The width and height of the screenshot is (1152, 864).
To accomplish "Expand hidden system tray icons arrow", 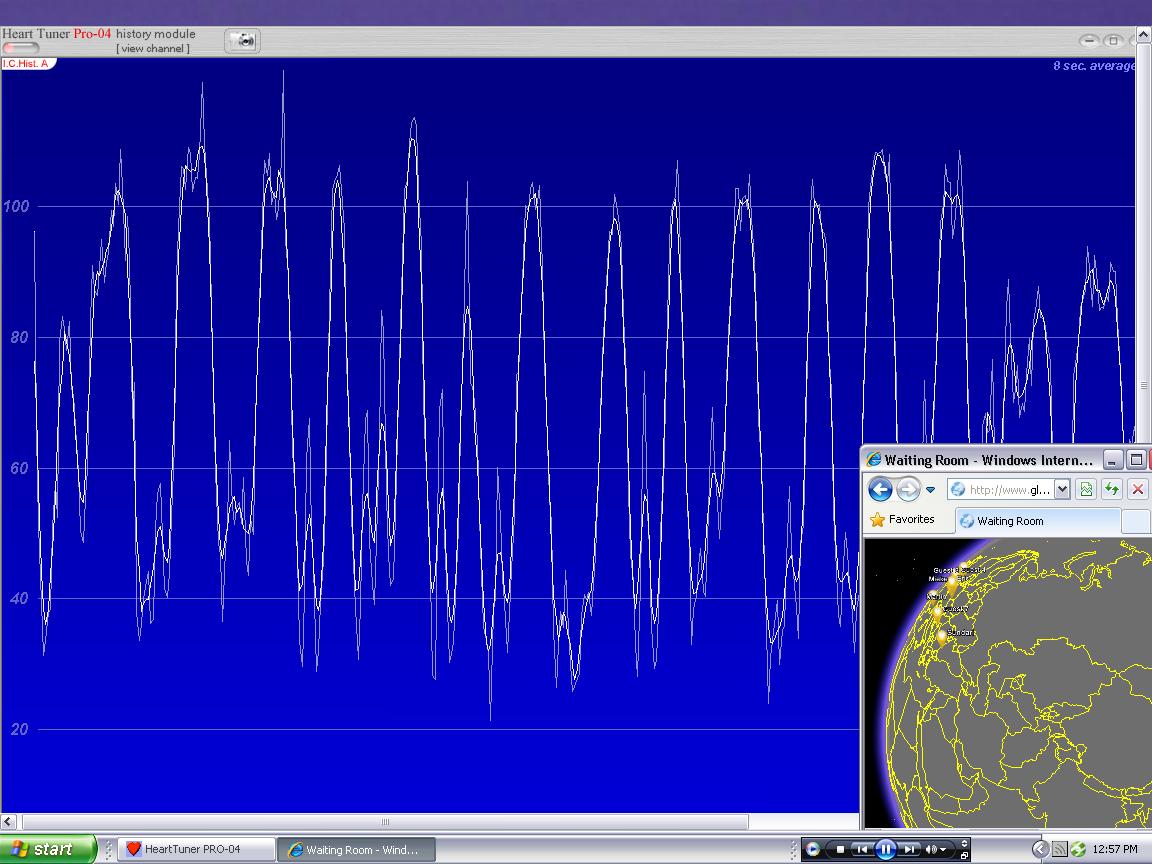I will (x=1040, y=849).
